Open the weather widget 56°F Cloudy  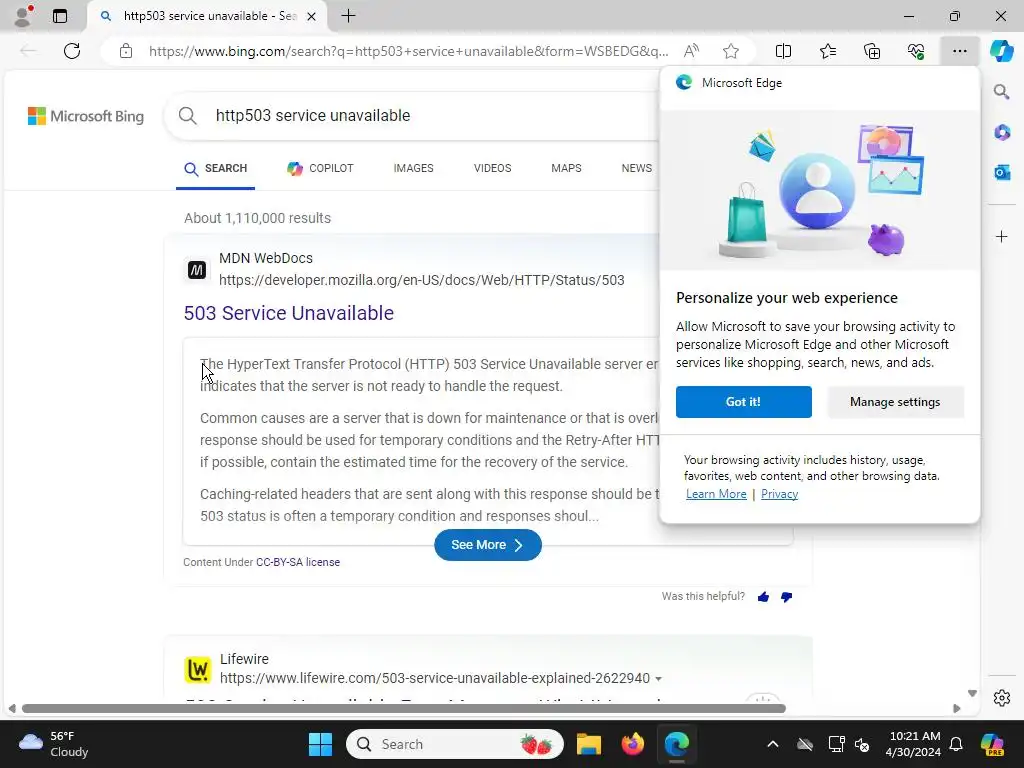coord(54,744)
